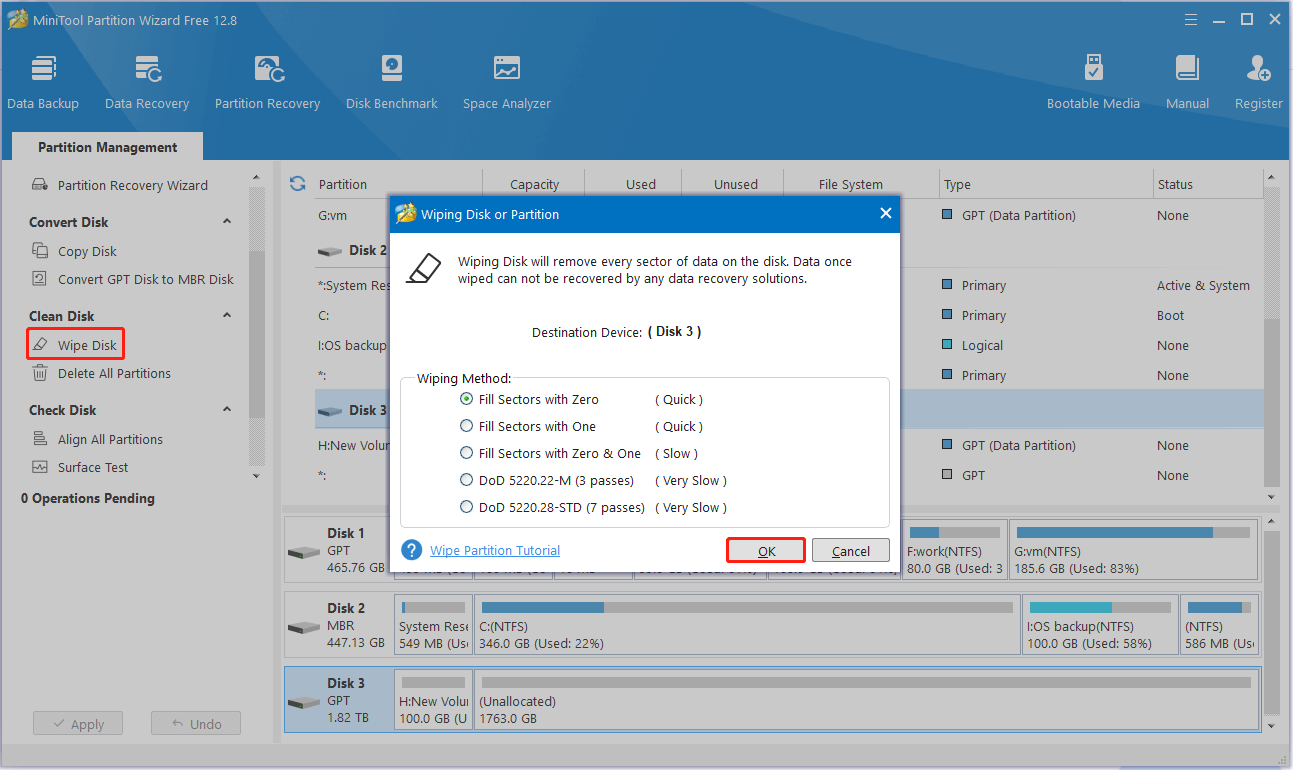
Task: Select Unallocated 1763.0 GB block
Action: click(x=865, y=699)
